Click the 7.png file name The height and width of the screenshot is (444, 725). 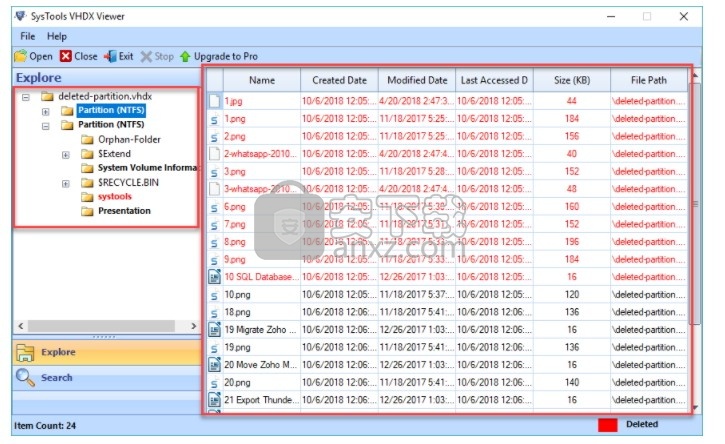[235, 224]
